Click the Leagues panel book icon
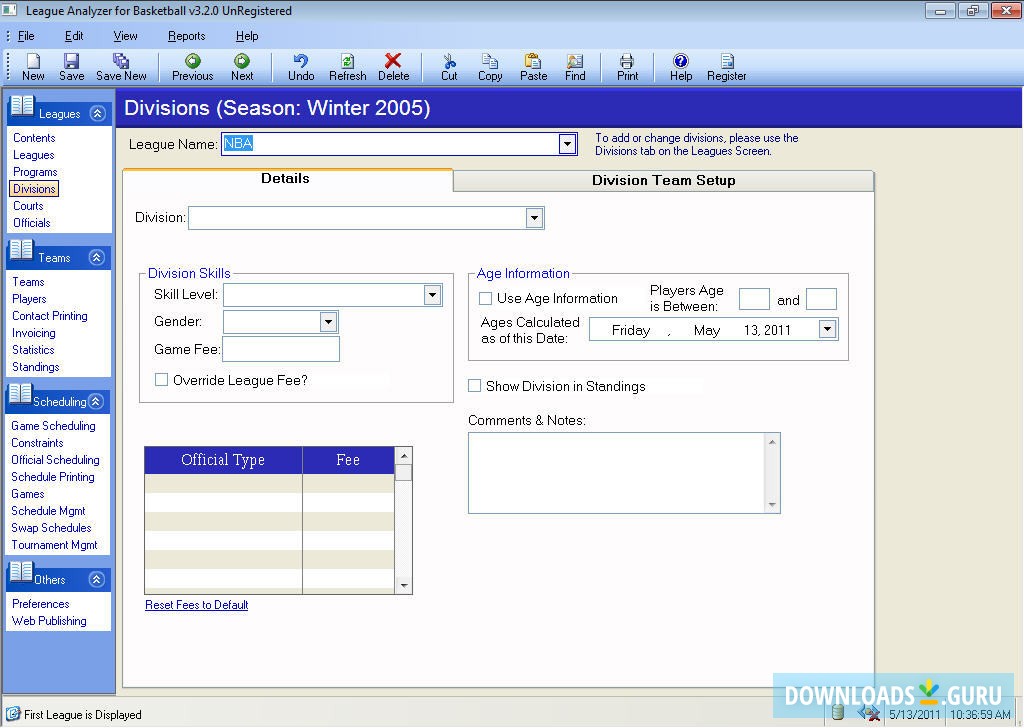 coord(22,106)
